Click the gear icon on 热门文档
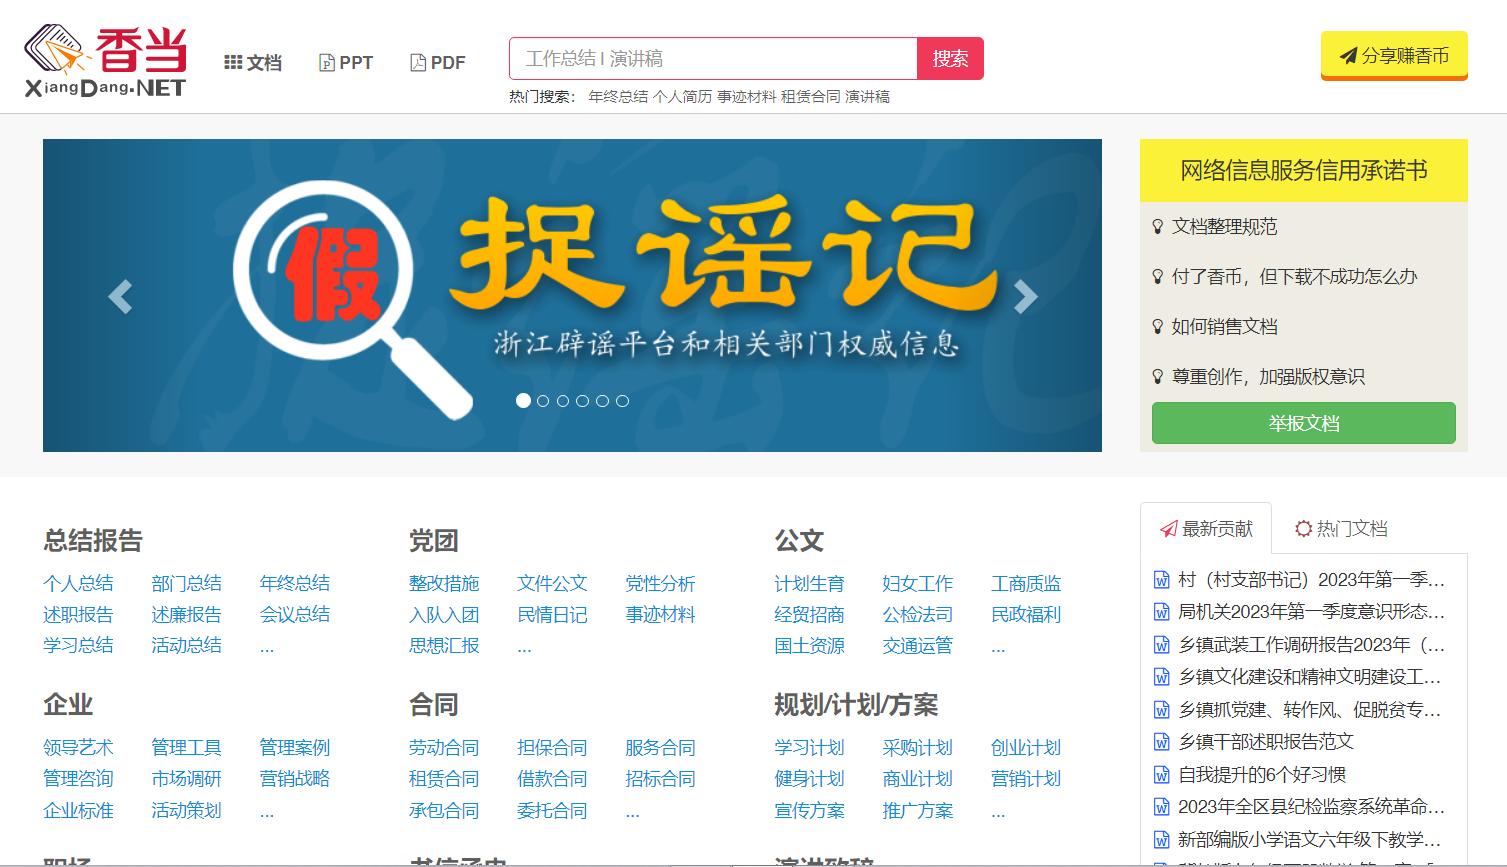The image size is (1507, 867). [x=1302, y=528]
